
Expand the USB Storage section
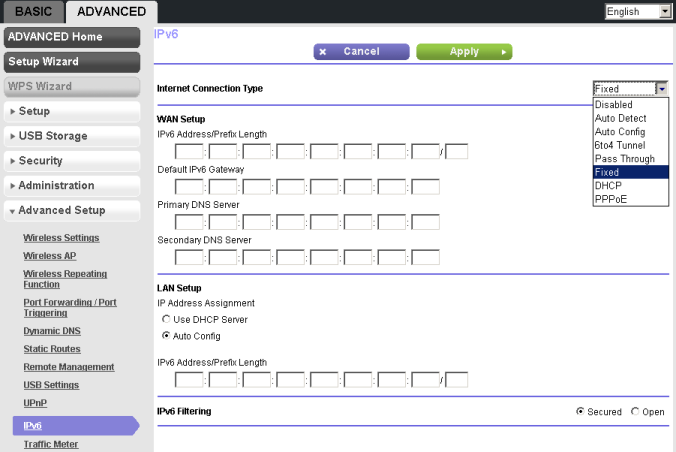(72, 136)
